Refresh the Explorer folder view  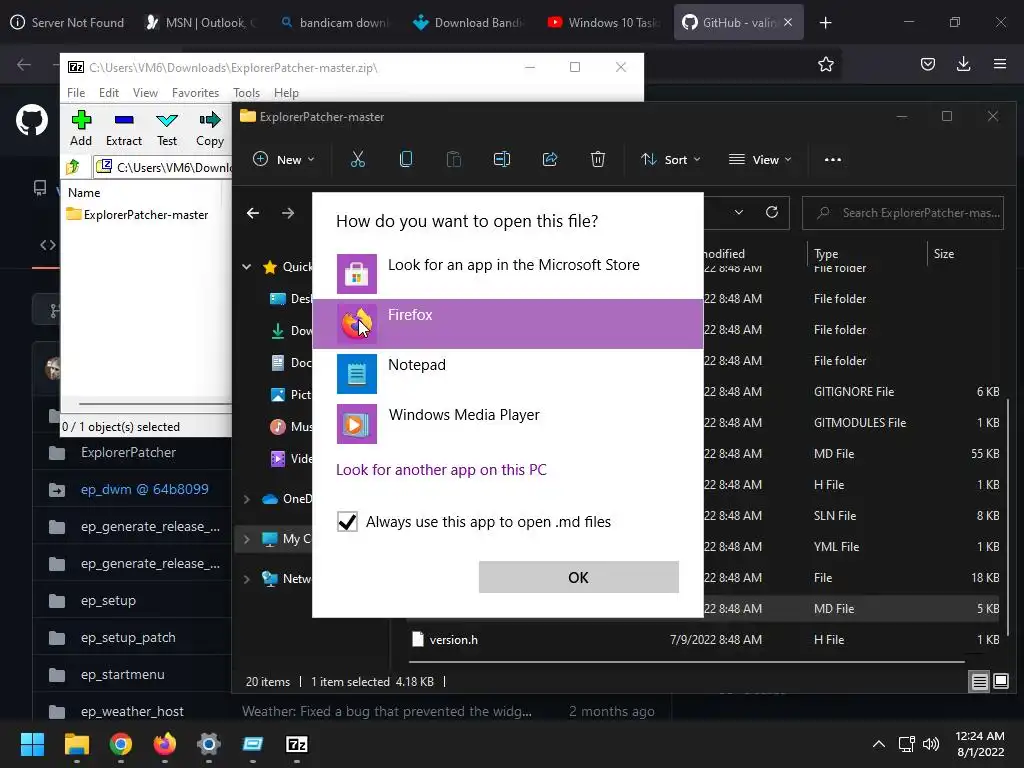(772, 212)
